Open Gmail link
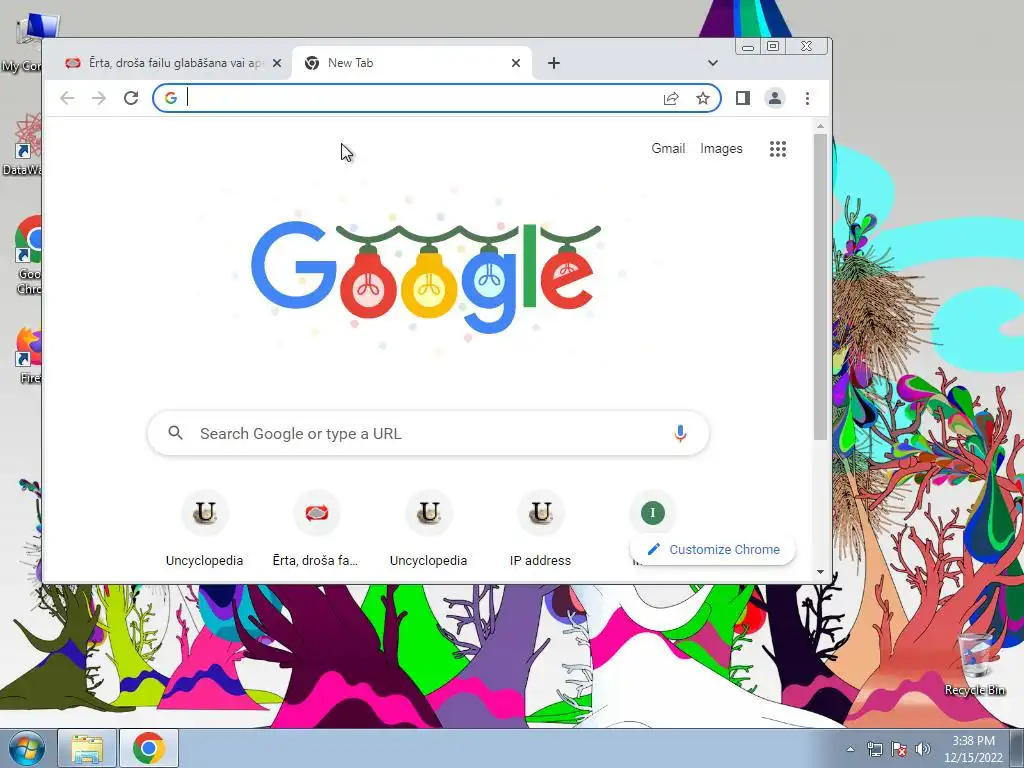Viewport: 1024px width, 768px height. (x=668, y=148)
